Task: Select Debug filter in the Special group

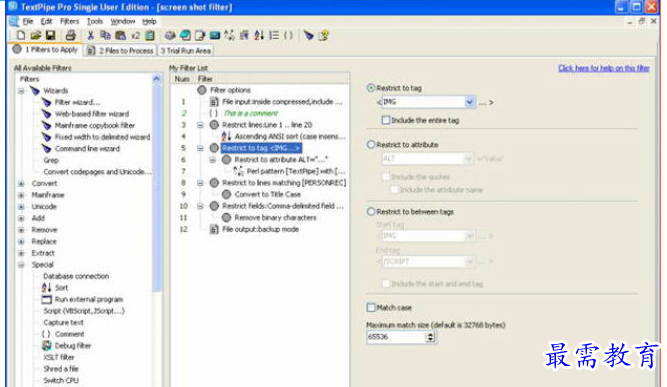Action: pyautogui.click(x=73, y=346)
